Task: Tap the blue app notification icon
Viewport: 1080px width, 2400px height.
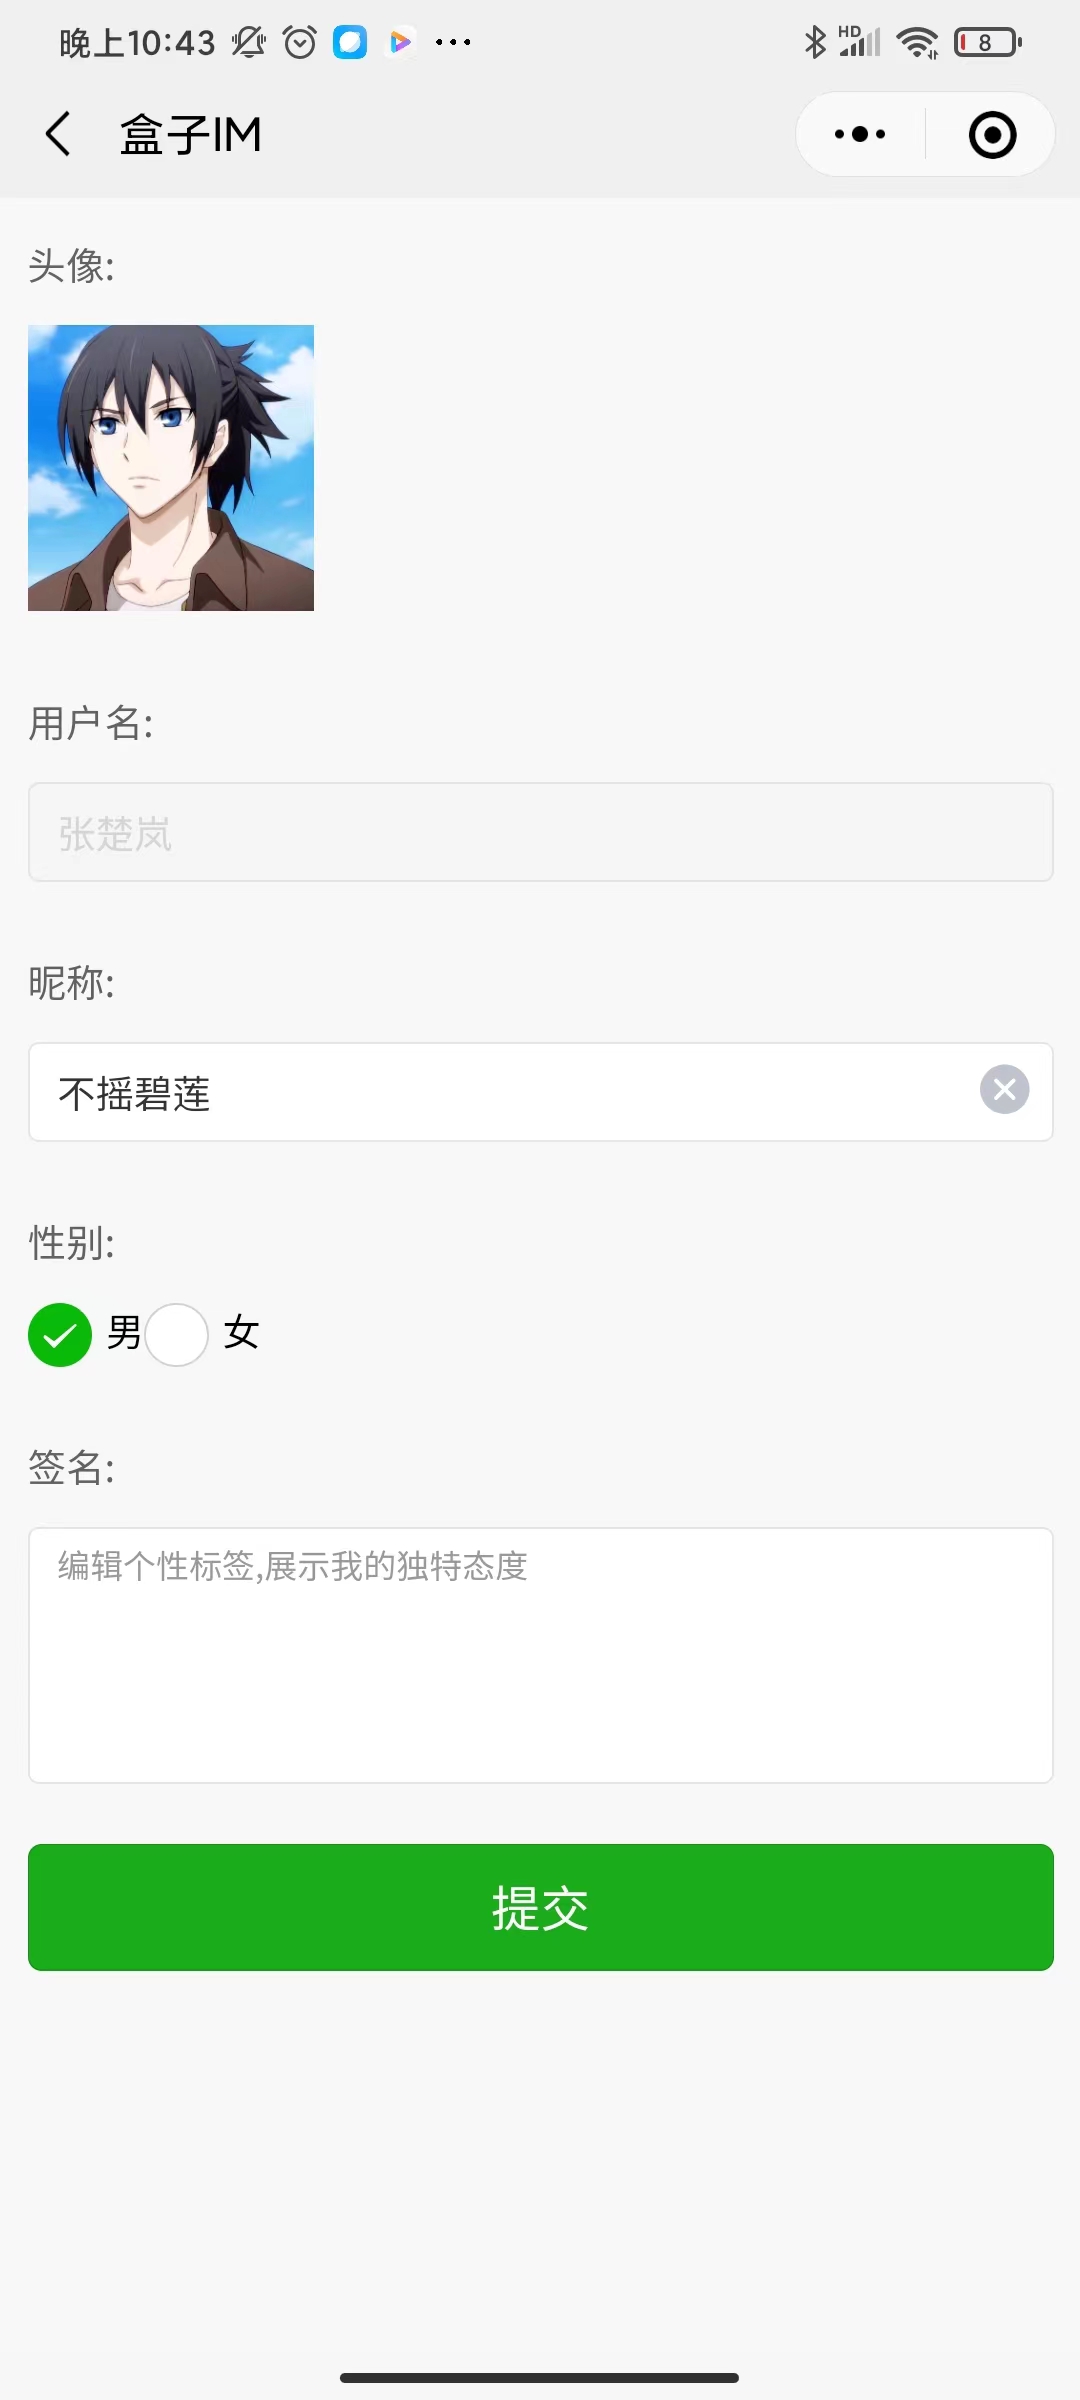Action: point(350,42)
